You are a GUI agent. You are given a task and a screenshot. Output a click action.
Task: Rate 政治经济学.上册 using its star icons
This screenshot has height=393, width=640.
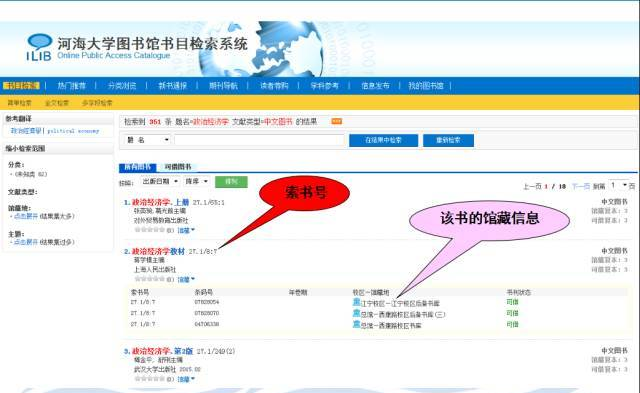coord(149,230)
